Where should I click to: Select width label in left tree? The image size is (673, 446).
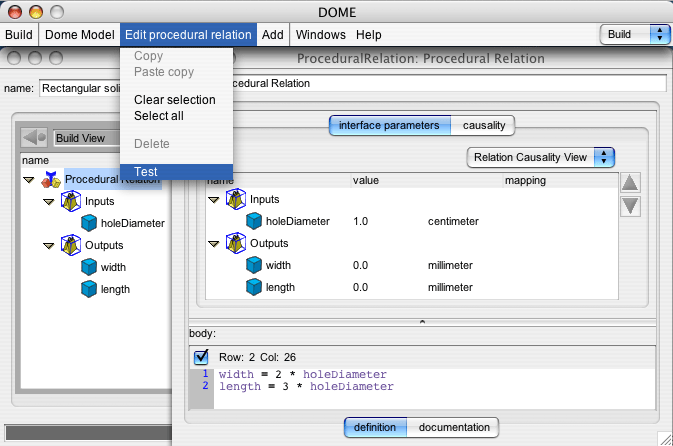113,267
